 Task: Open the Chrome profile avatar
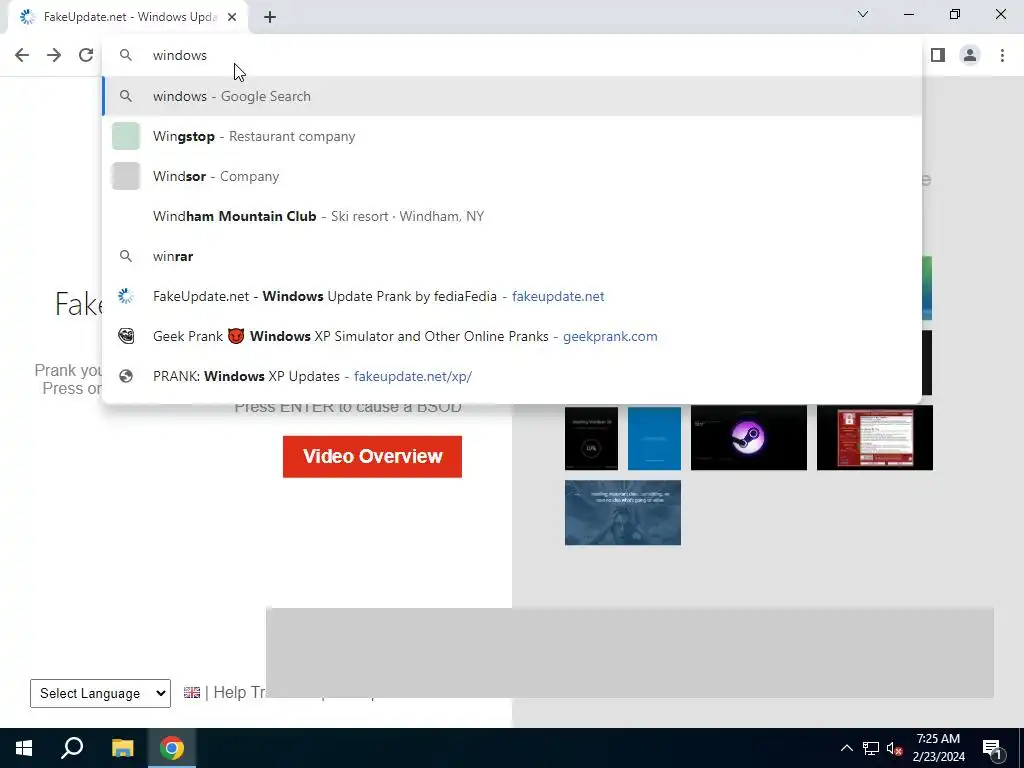click(x=970, y=56)
